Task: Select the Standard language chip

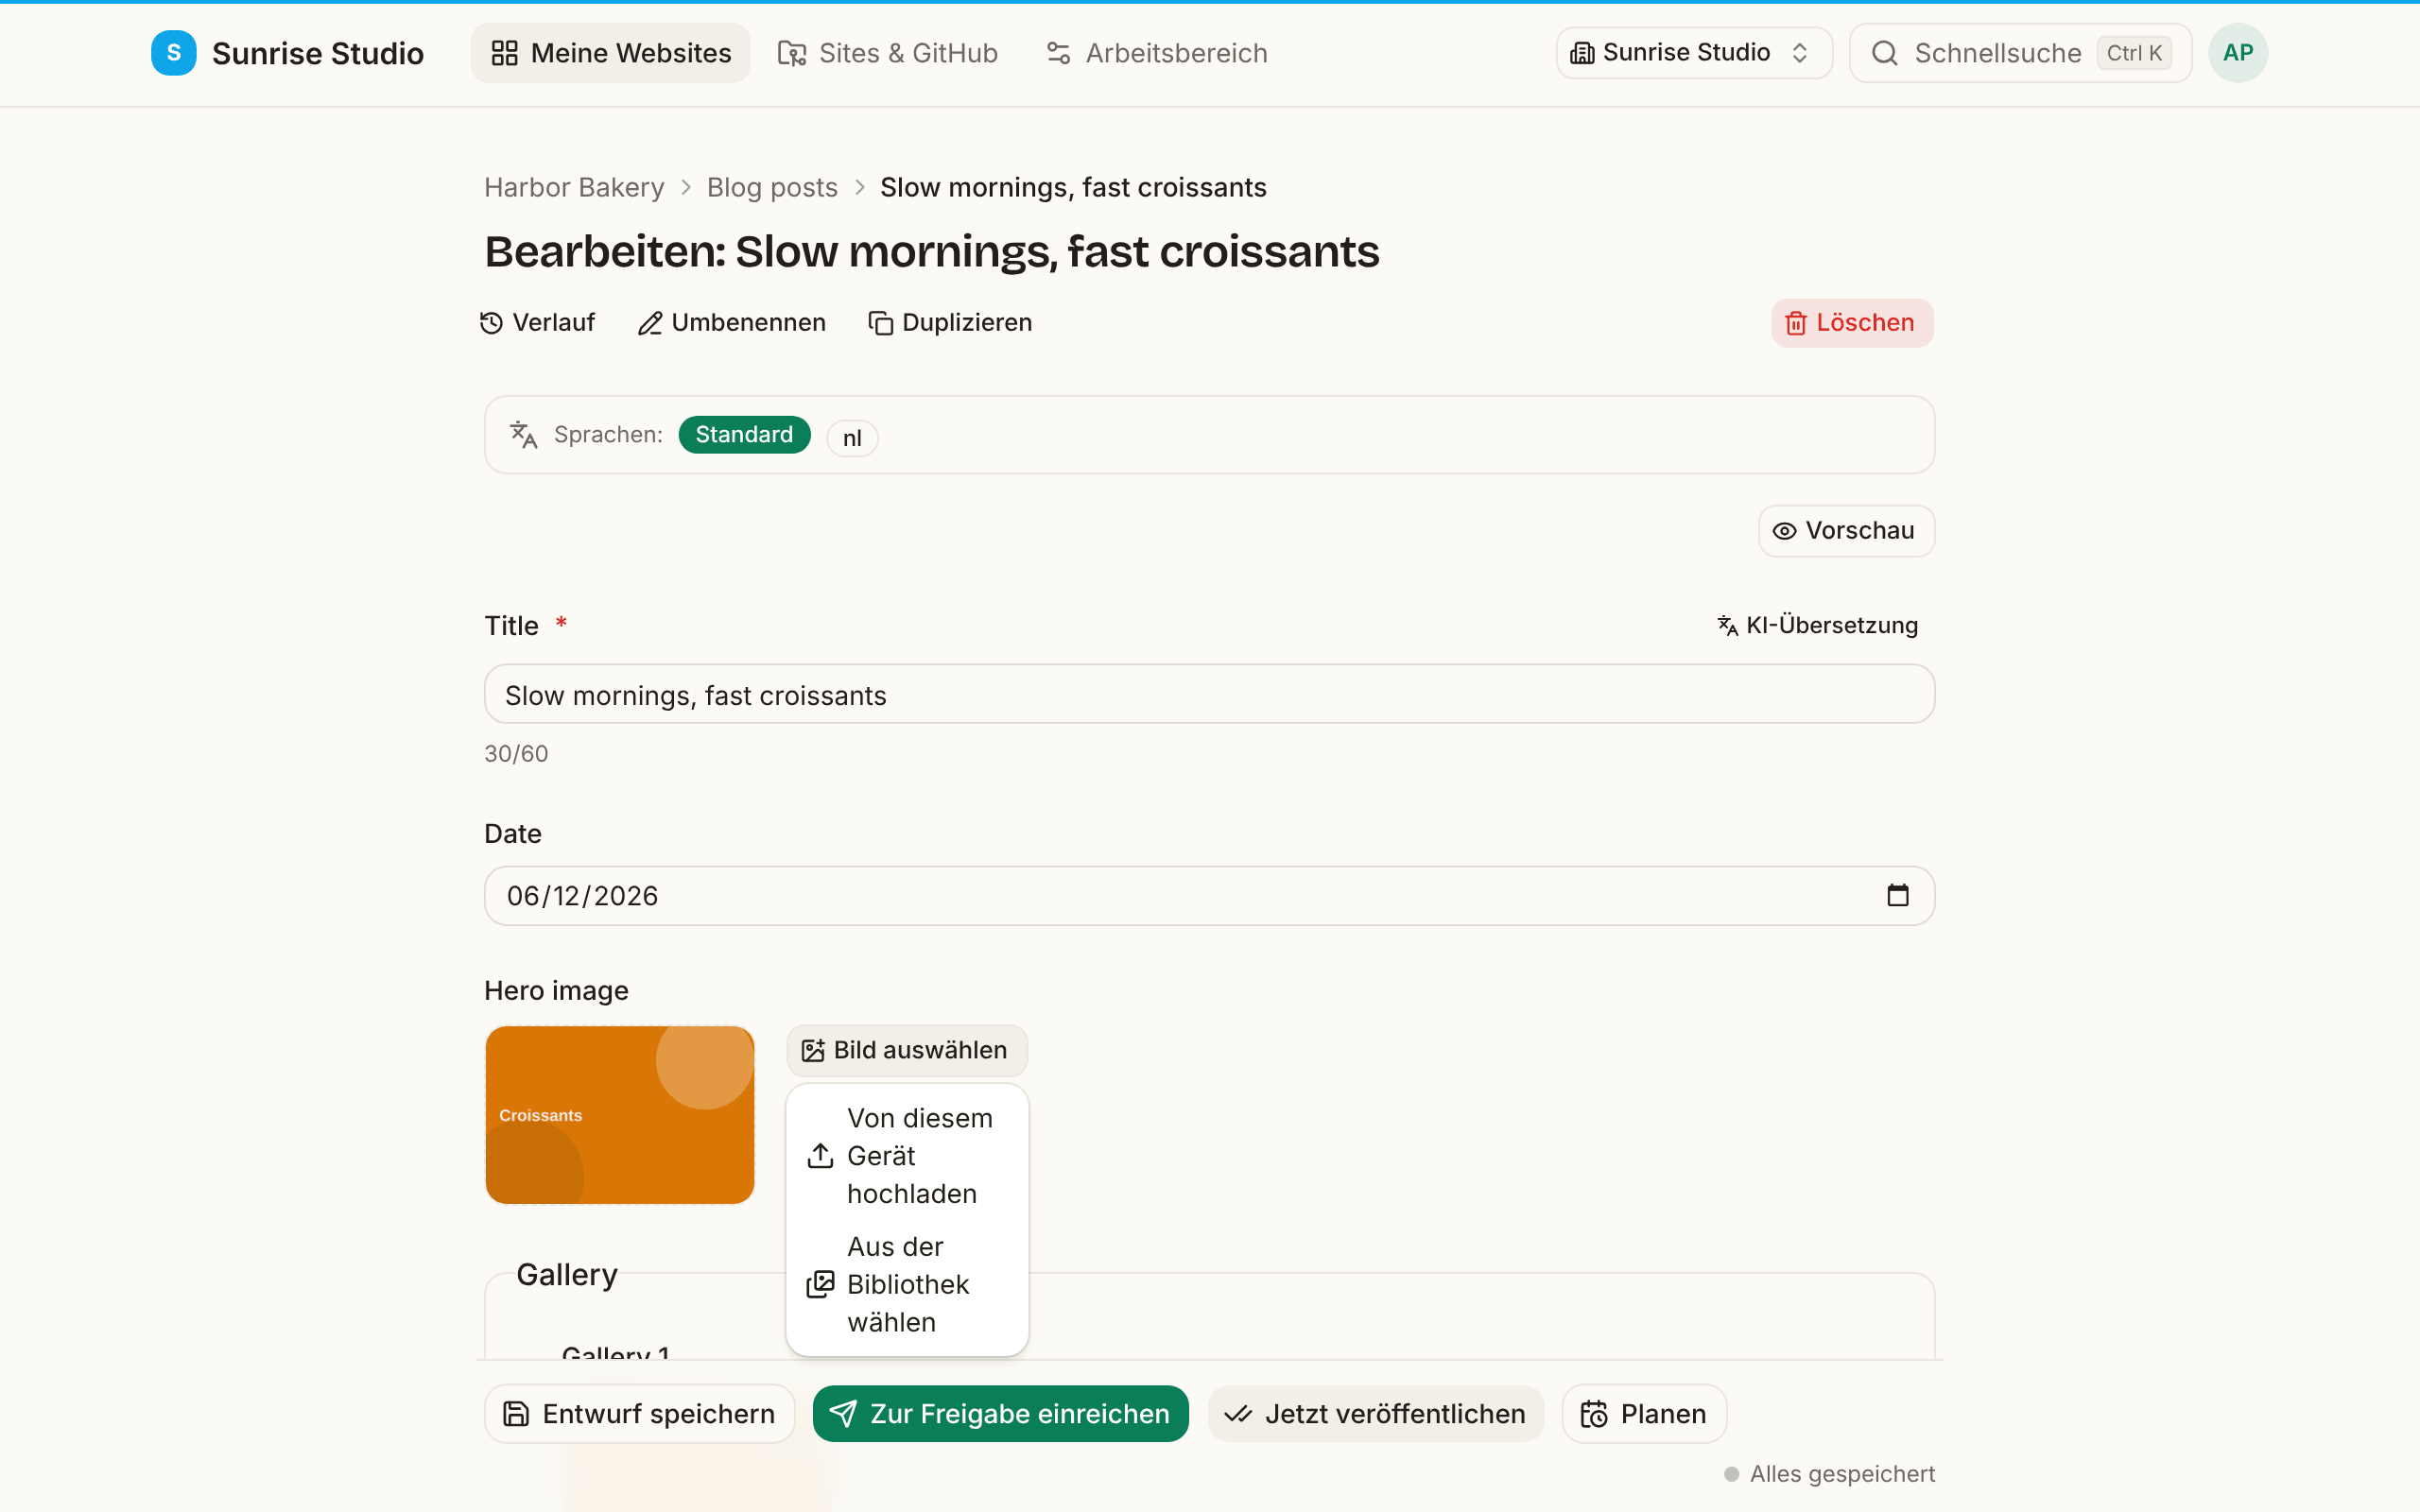Action: (x=744, y=435)
